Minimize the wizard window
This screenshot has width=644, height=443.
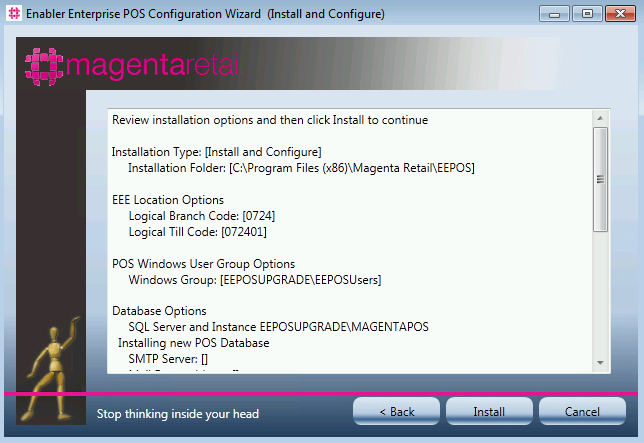554,14
